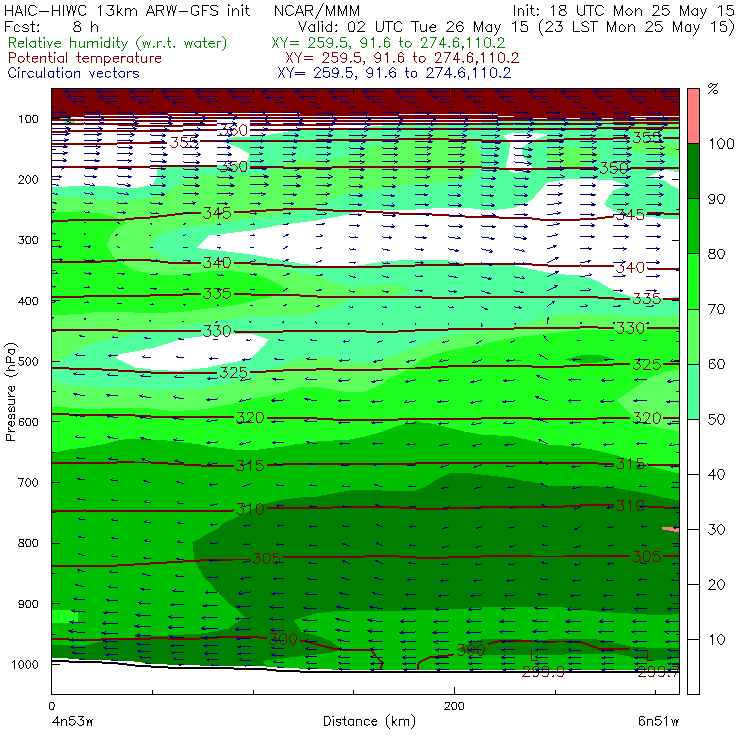
Task: Click the "Valid: 02 UTC Tue 26 May 15" text
Action: [413, 27]
